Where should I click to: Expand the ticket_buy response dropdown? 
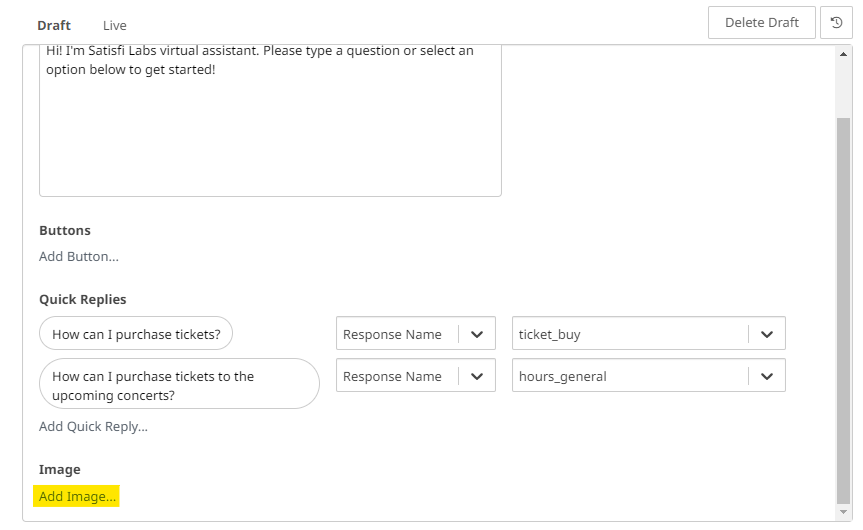632,335
